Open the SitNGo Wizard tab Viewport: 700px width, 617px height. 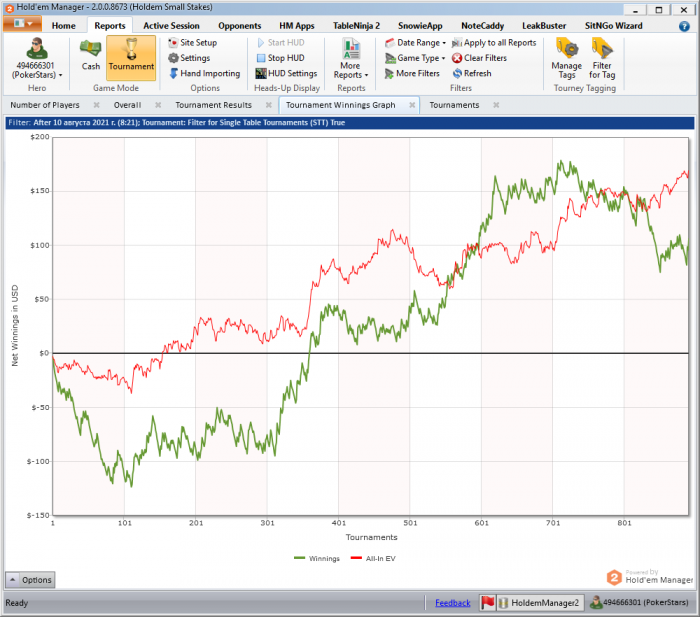[613, 26]
